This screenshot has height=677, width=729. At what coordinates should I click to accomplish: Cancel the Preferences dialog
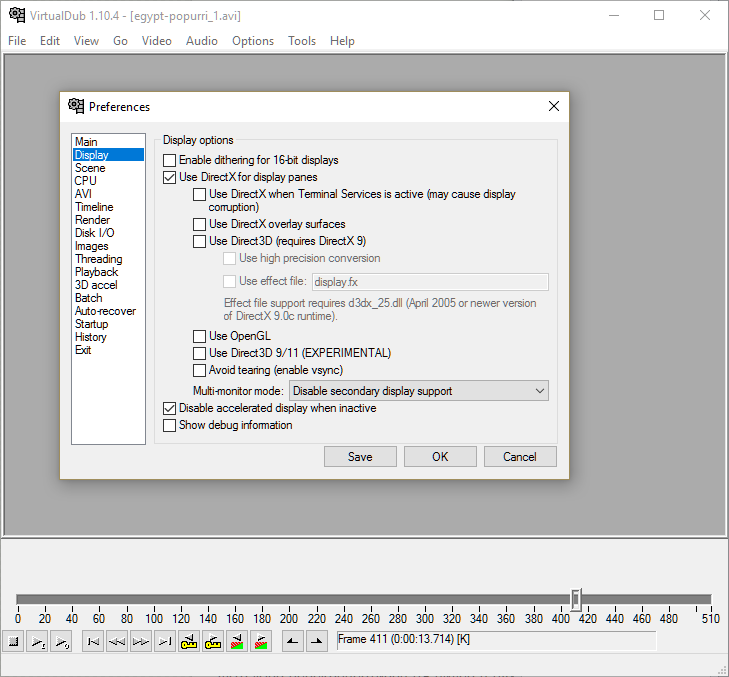coord(520,457)
